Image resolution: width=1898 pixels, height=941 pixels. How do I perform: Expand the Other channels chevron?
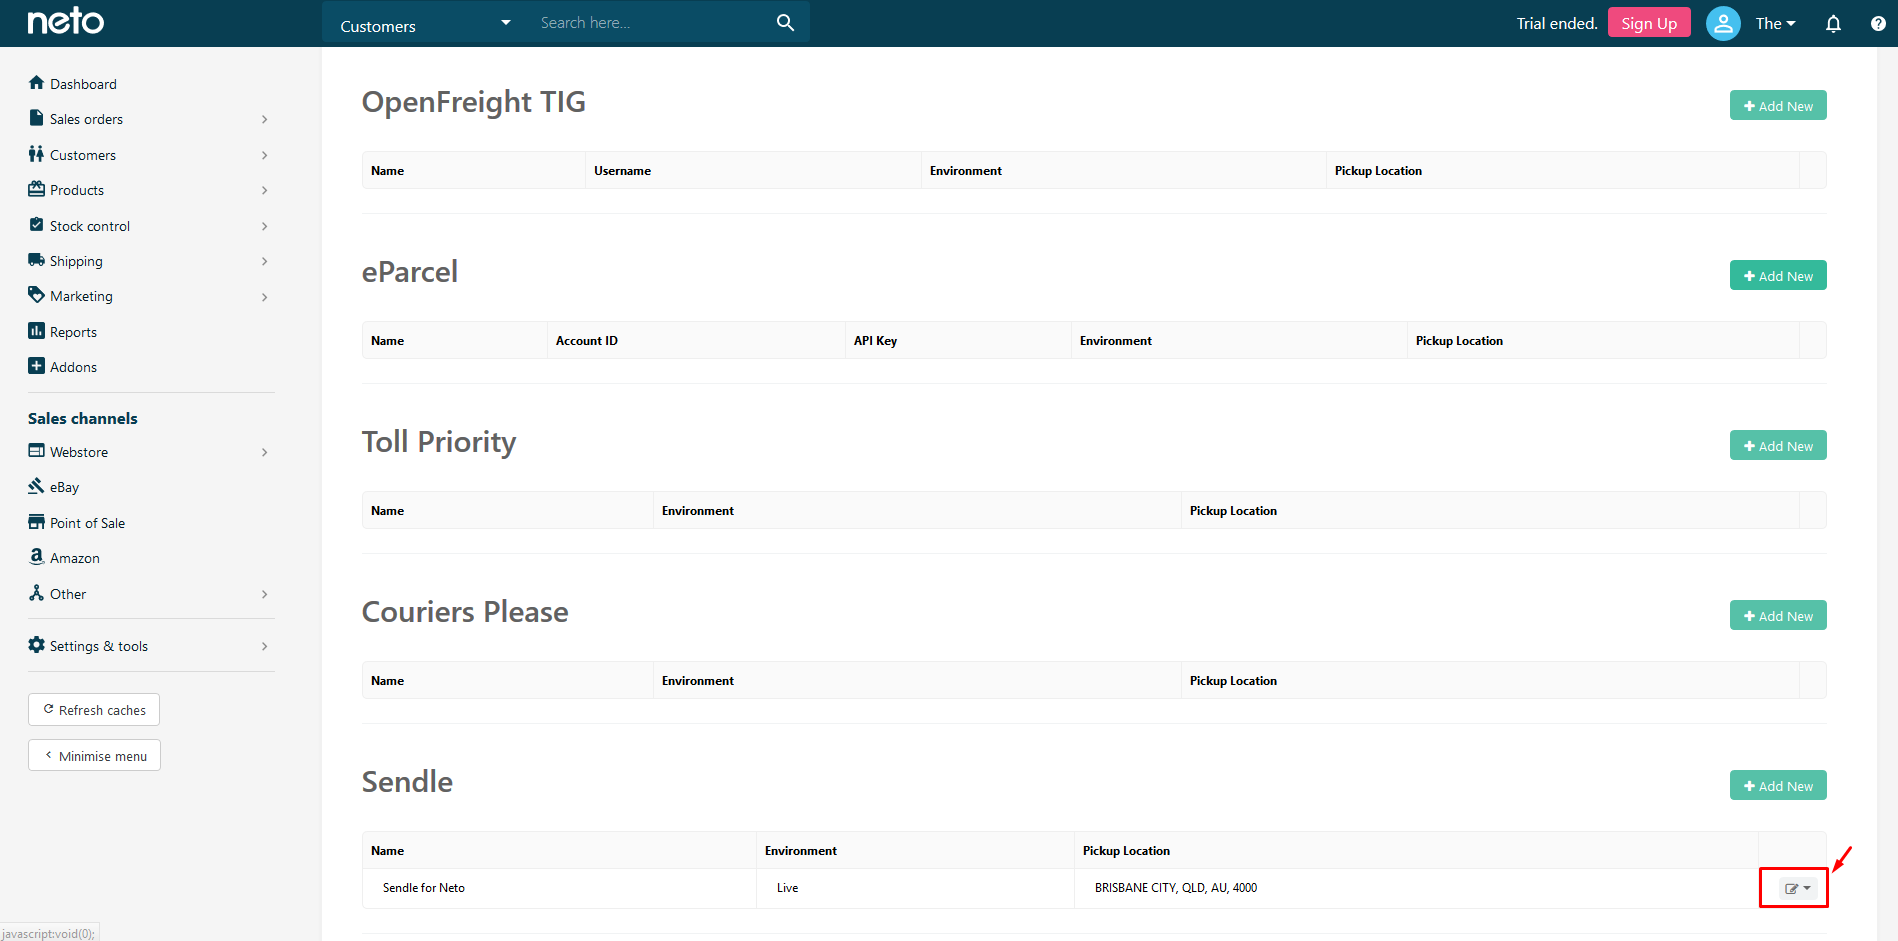(264, 594)
